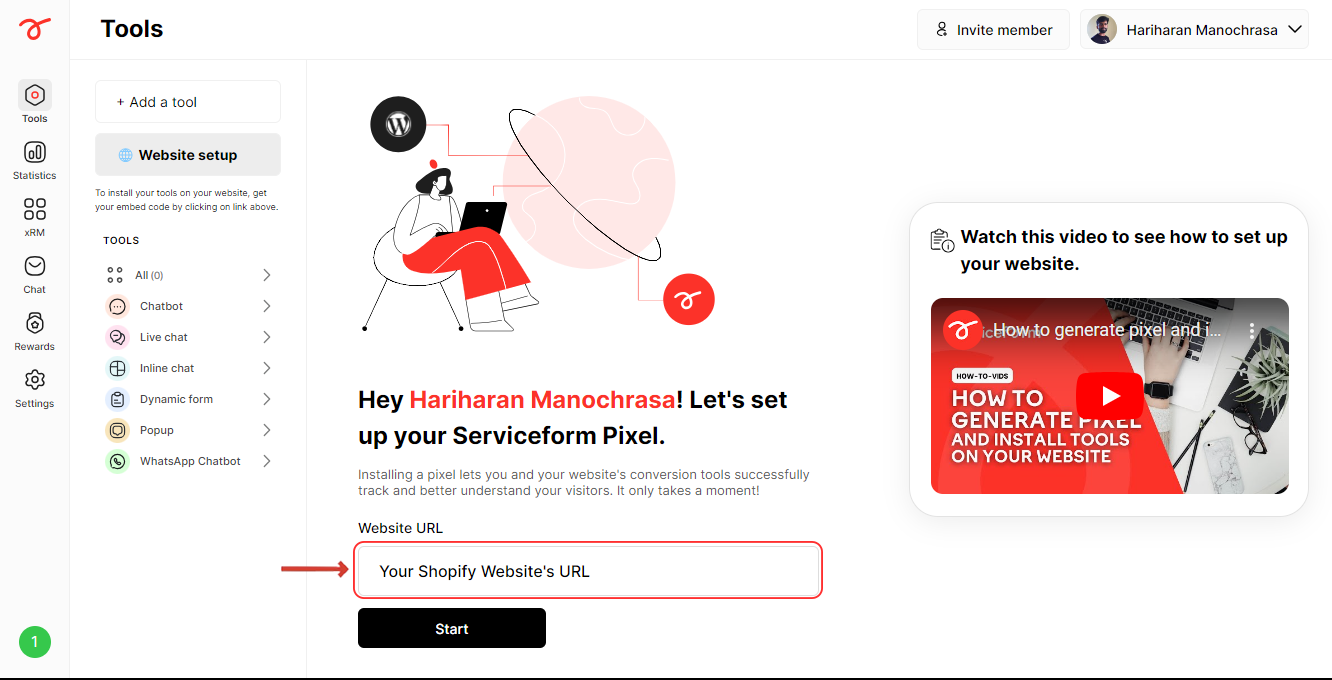
Task: Expand the WhatsApp Chatbot chevron
Action: (x=267, y=461)
